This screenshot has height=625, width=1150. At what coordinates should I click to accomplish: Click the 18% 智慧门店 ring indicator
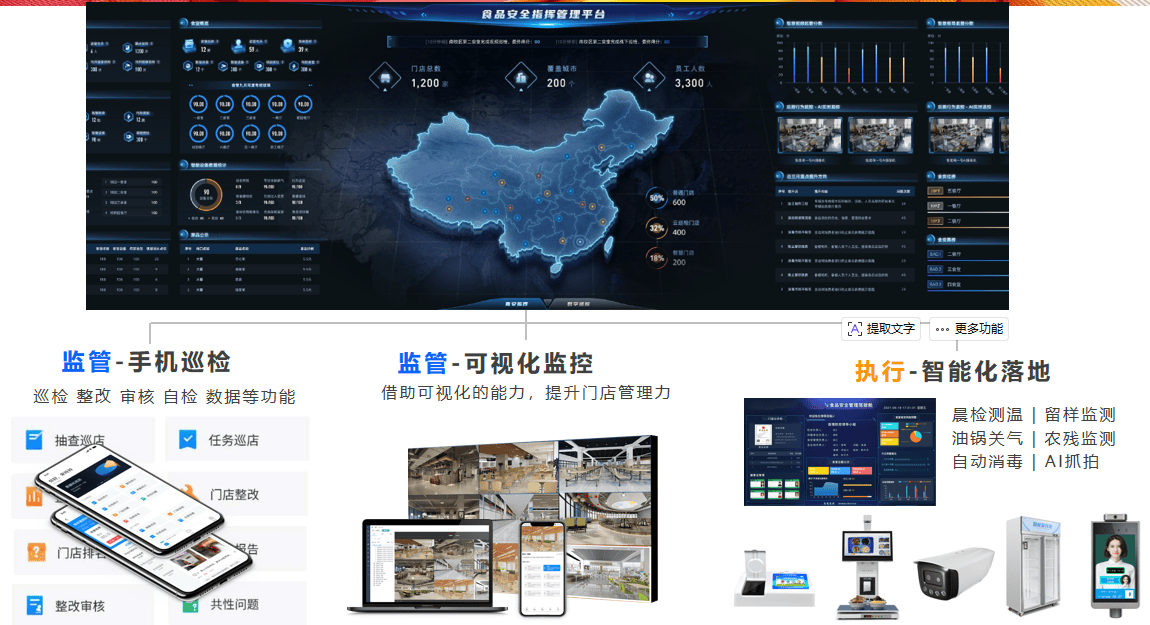tap(657, 257)
